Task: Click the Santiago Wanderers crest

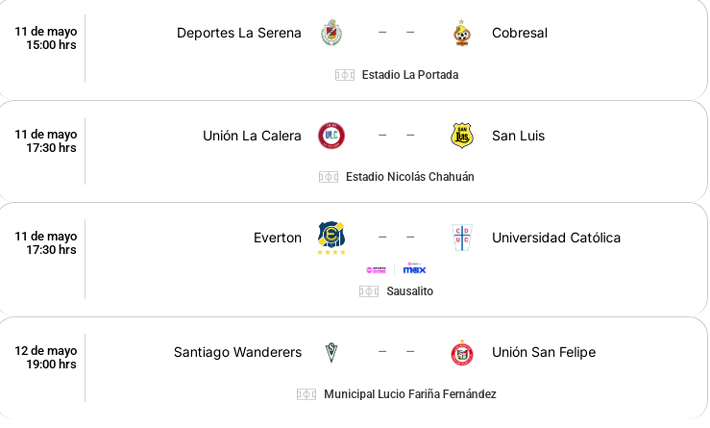Action: [331, 352]
